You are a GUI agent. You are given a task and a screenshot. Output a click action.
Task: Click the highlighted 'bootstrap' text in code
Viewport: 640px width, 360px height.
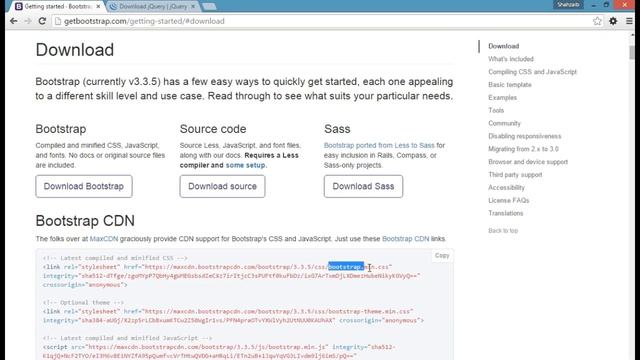tap(346, 267)
